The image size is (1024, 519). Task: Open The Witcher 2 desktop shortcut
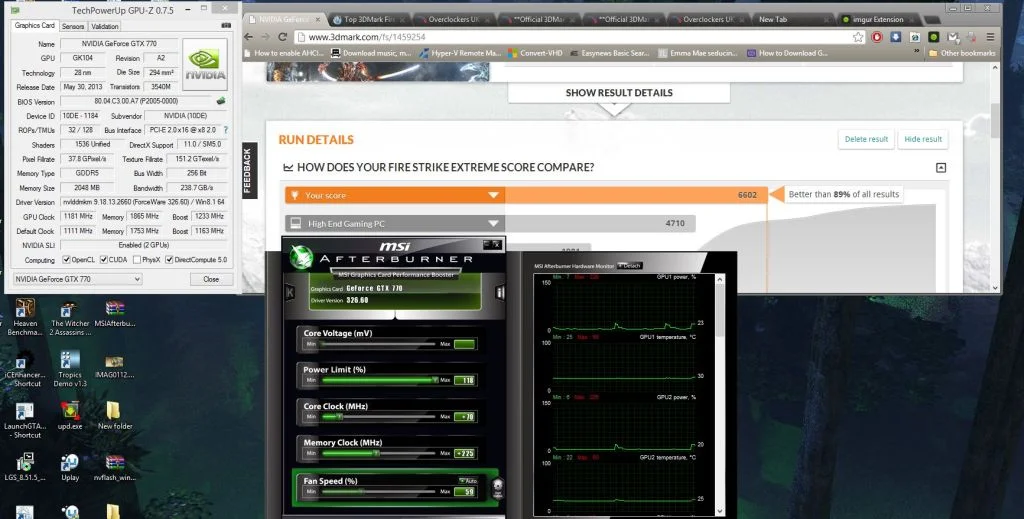tap(69, 319)
